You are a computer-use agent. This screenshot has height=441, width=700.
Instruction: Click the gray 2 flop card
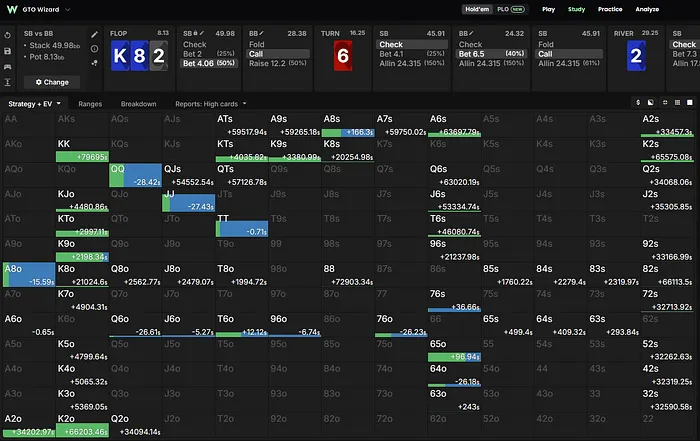158,56
